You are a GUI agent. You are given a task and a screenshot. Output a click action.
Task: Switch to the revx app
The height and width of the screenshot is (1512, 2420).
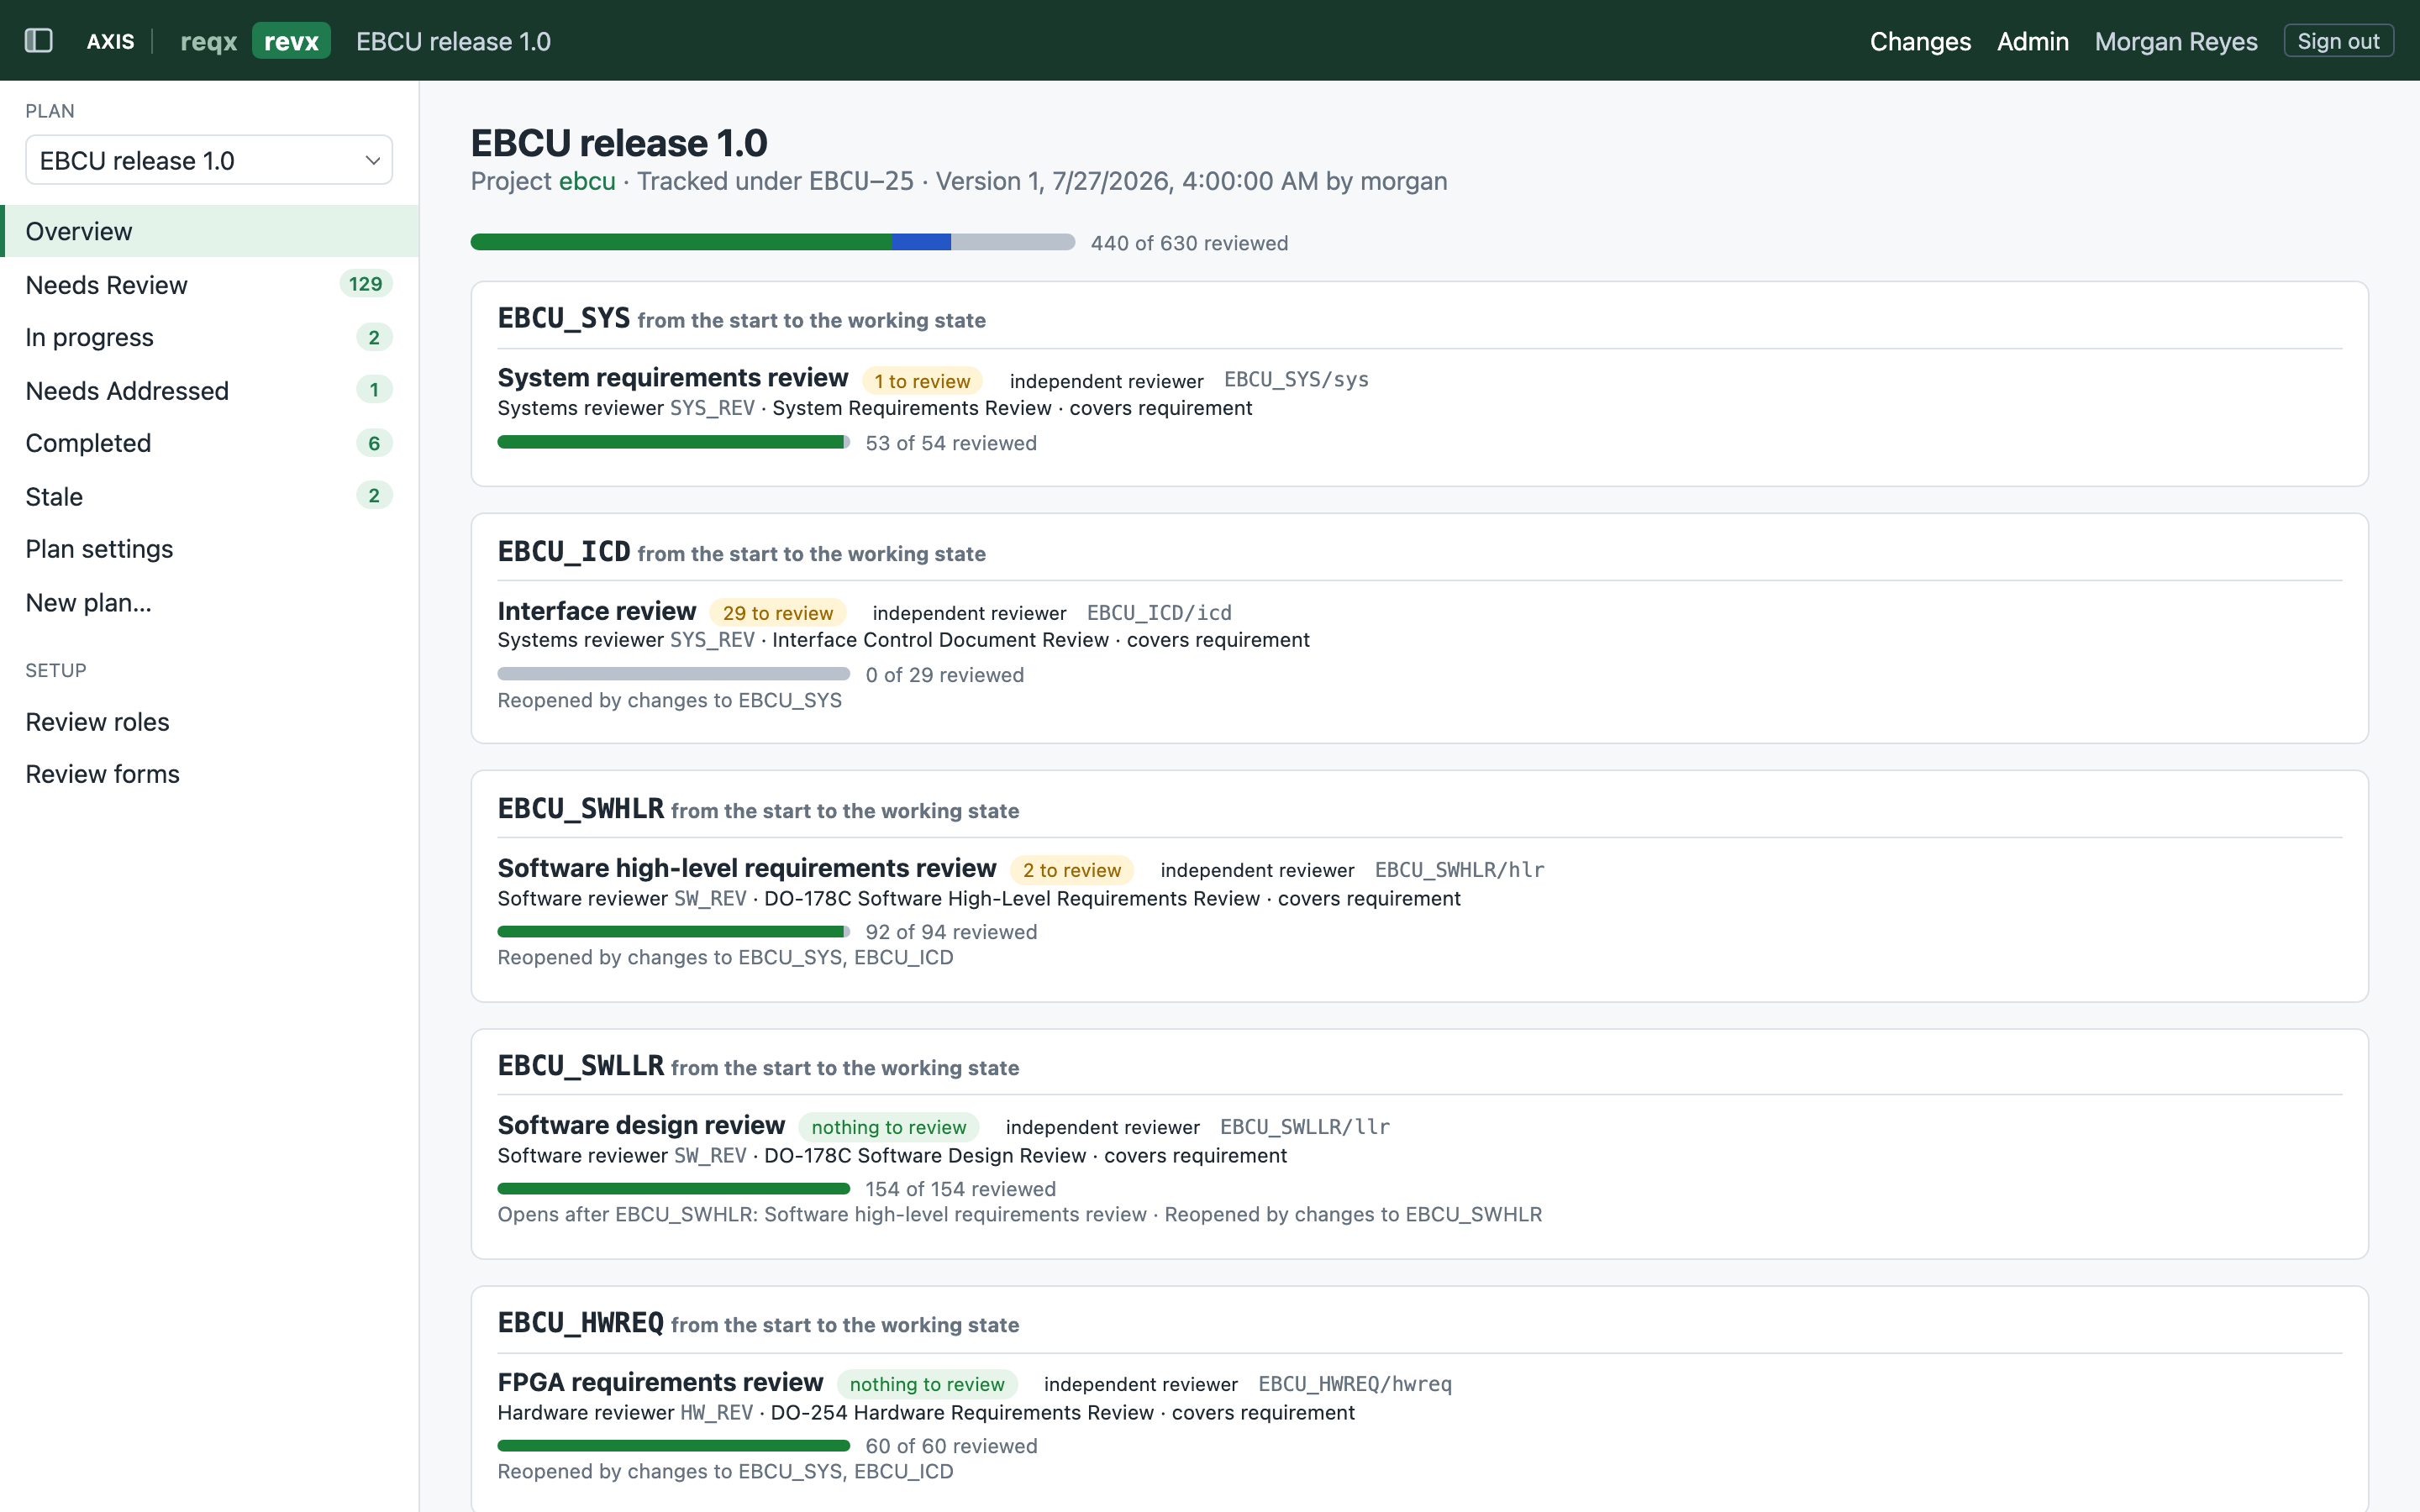click(x=291, y=41)
